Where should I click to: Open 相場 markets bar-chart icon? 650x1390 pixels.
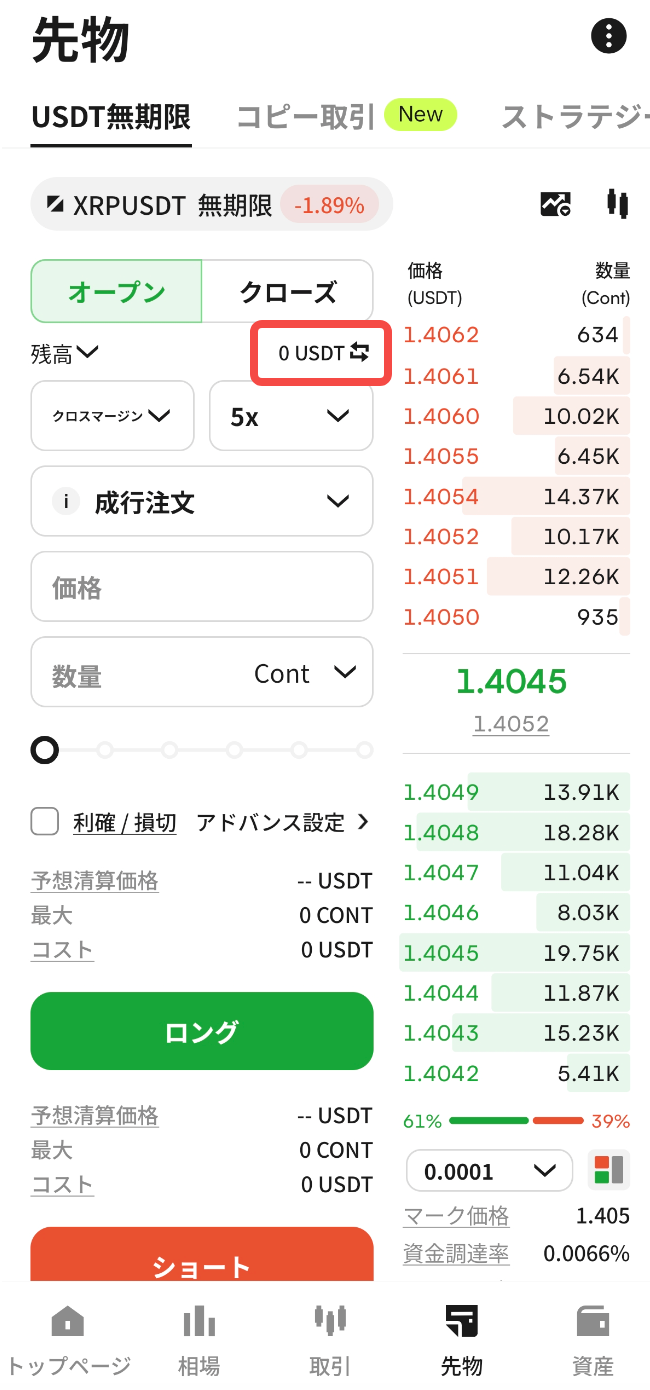point(199,1321)
